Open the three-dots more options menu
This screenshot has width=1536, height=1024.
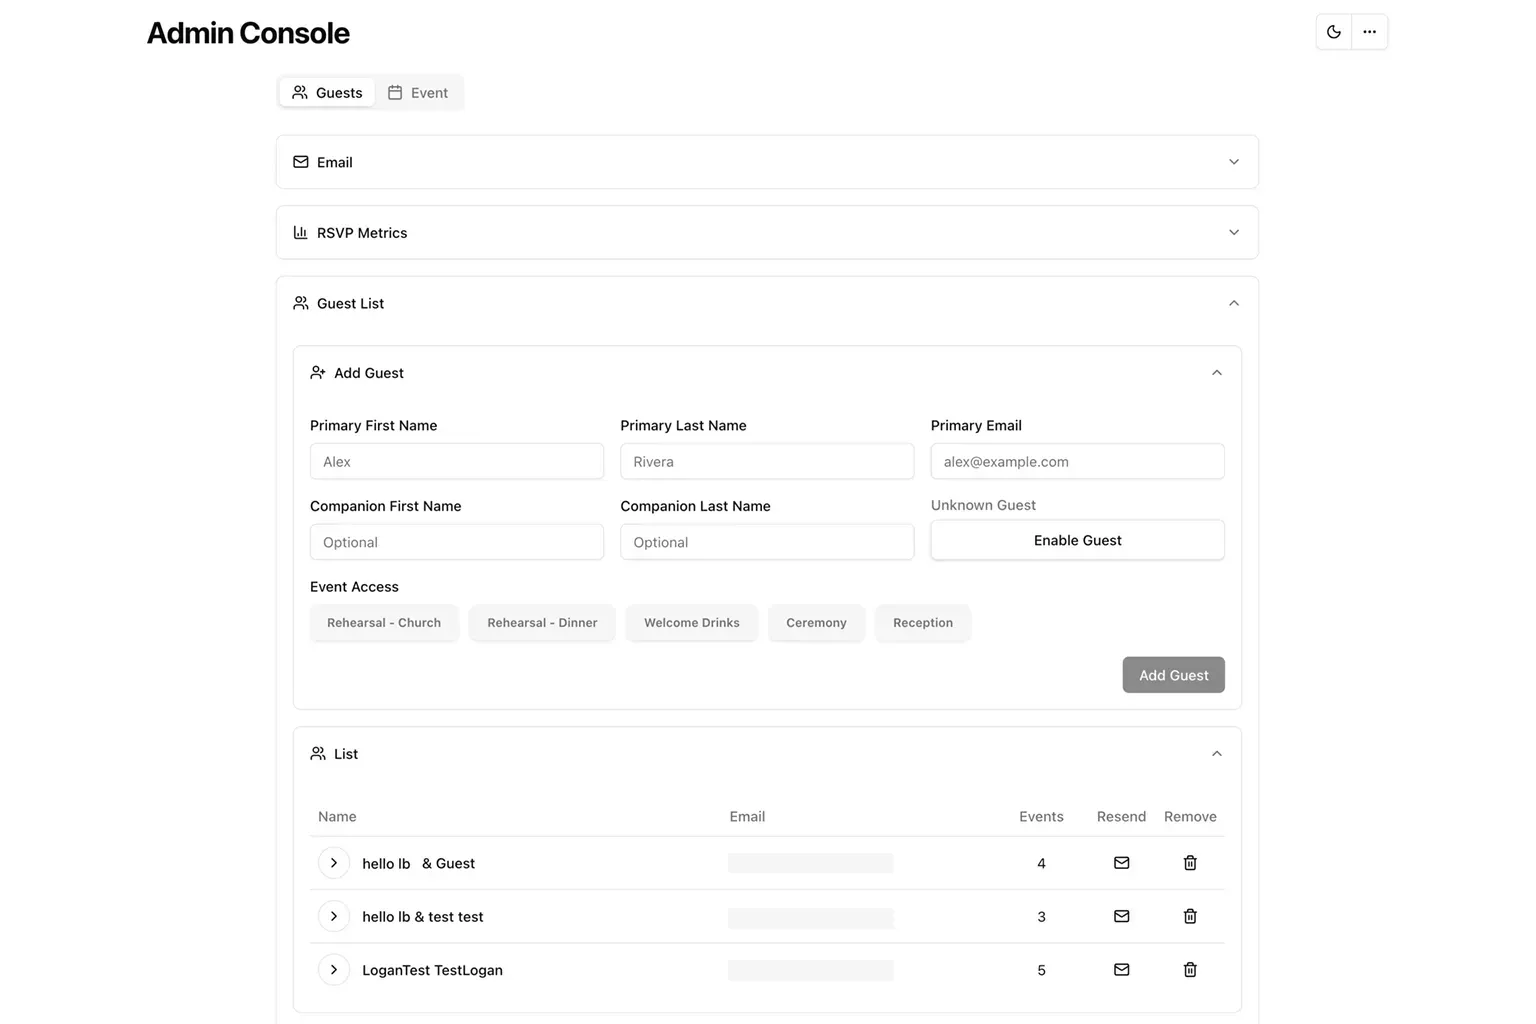1369,32
